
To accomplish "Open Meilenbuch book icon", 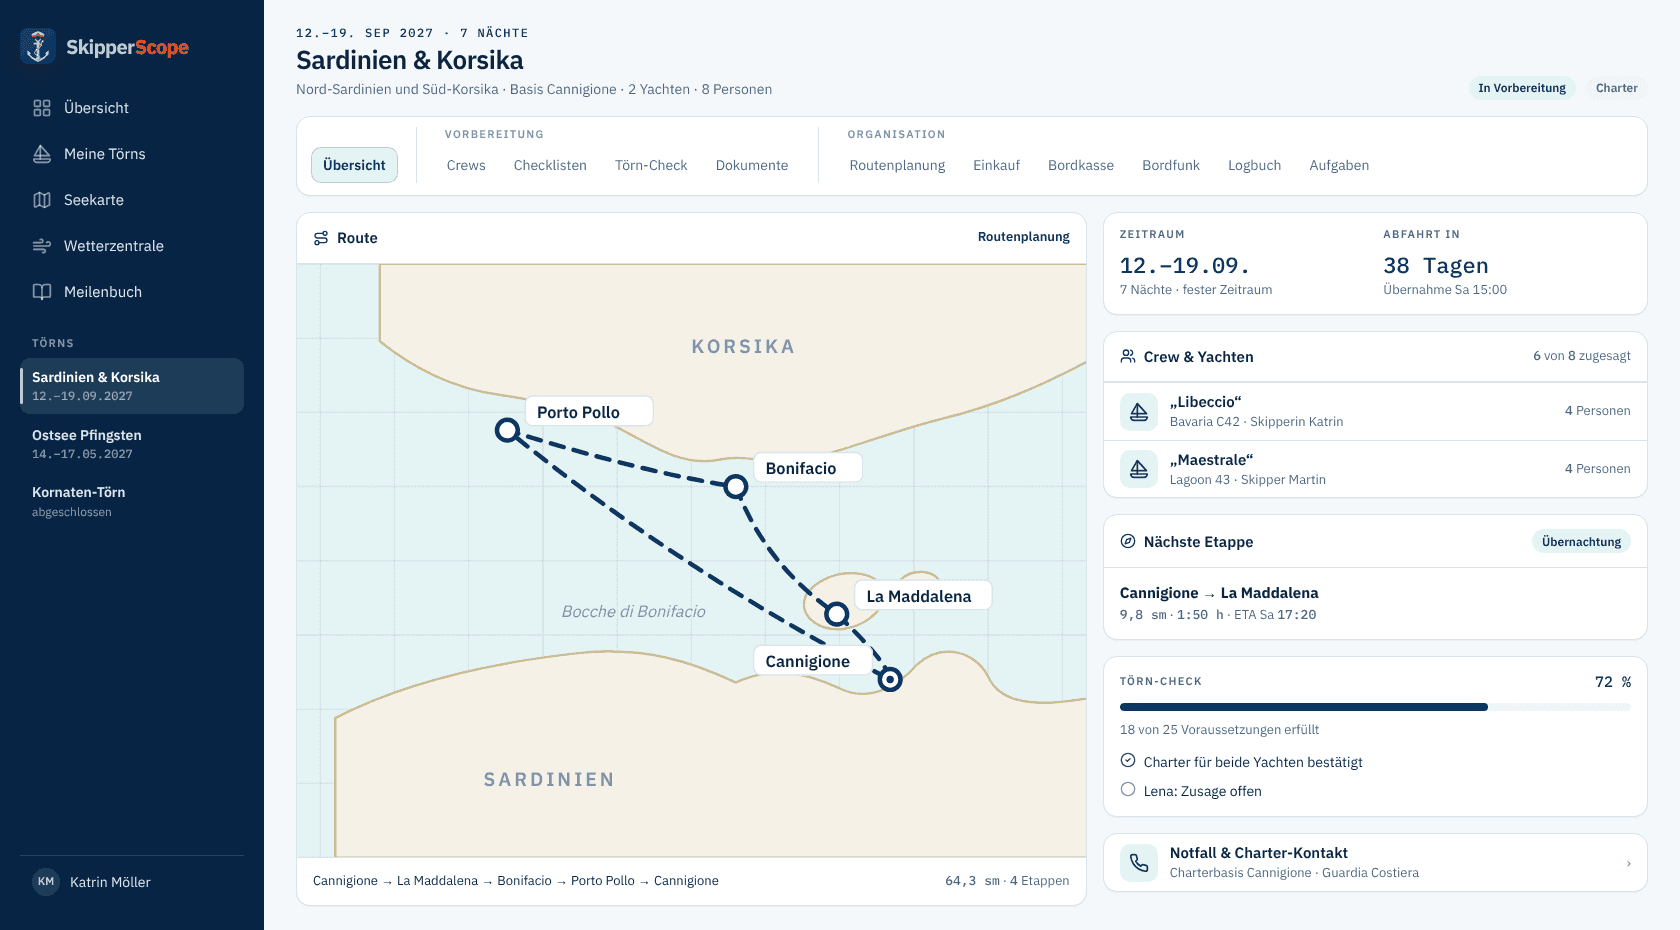I will point(42,292).
